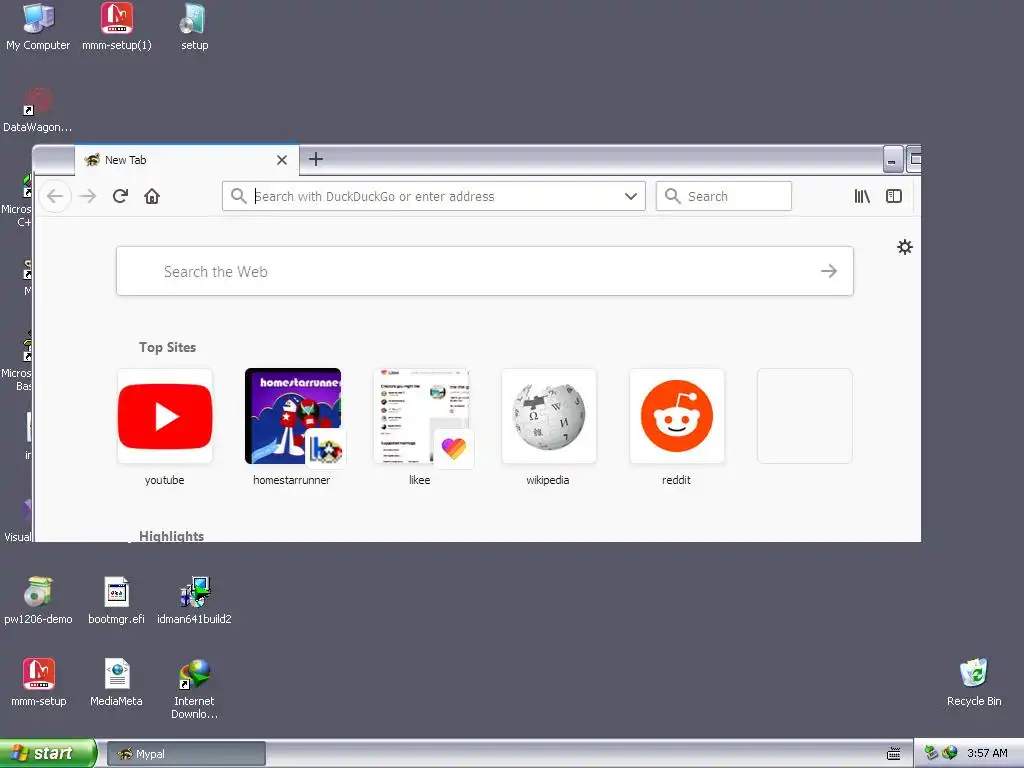This screenshot has width=1024, height=768.
Task: Focus the DuckDuckGo address bar
Action: pyautogui.click(x=434, y=196)
